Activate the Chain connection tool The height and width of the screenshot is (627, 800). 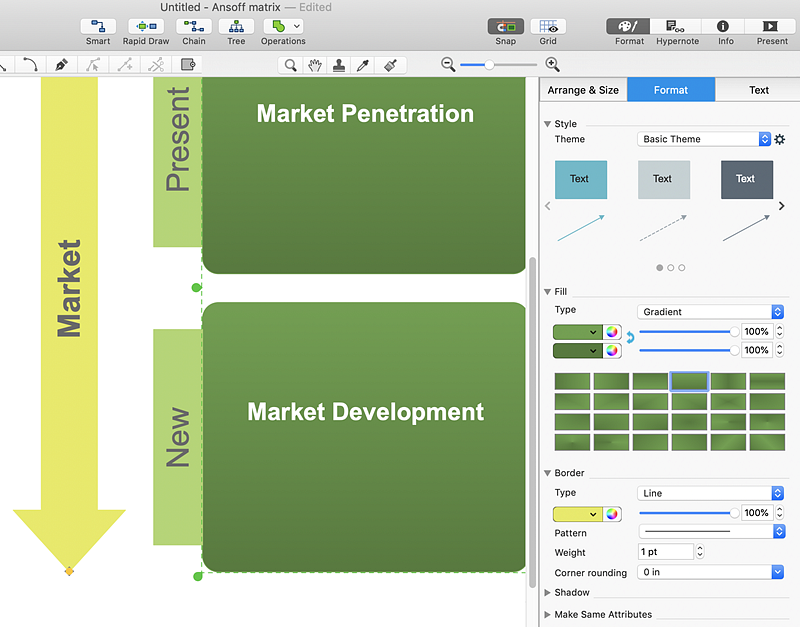[x=194, y=26]
